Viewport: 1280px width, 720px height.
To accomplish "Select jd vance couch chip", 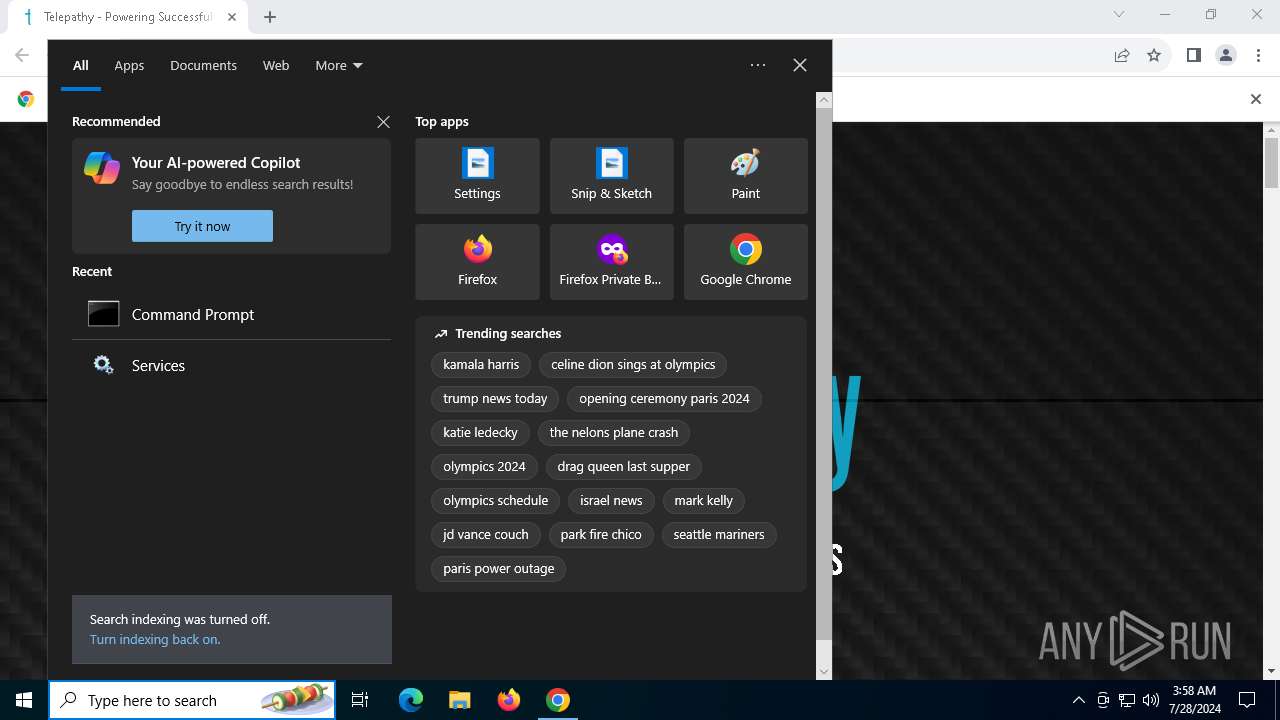I will tap(486, 535).
